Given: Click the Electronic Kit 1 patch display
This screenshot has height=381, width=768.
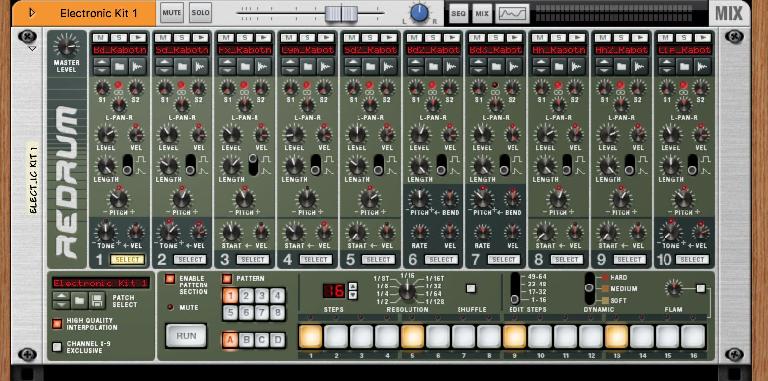Looking at the screenshot, I should point(101,283).
